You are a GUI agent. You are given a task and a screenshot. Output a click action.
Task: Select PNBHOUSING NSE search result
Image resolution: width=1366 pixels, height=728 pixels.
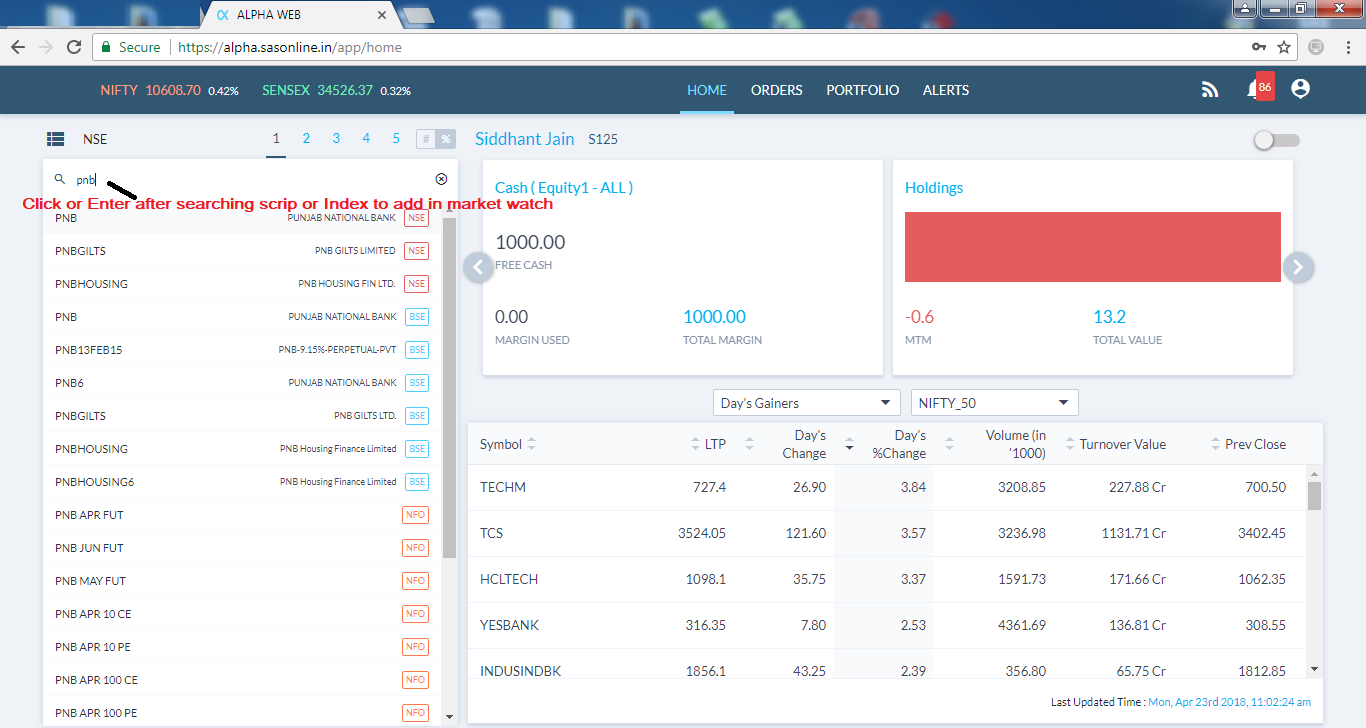[x=242, y=283]
